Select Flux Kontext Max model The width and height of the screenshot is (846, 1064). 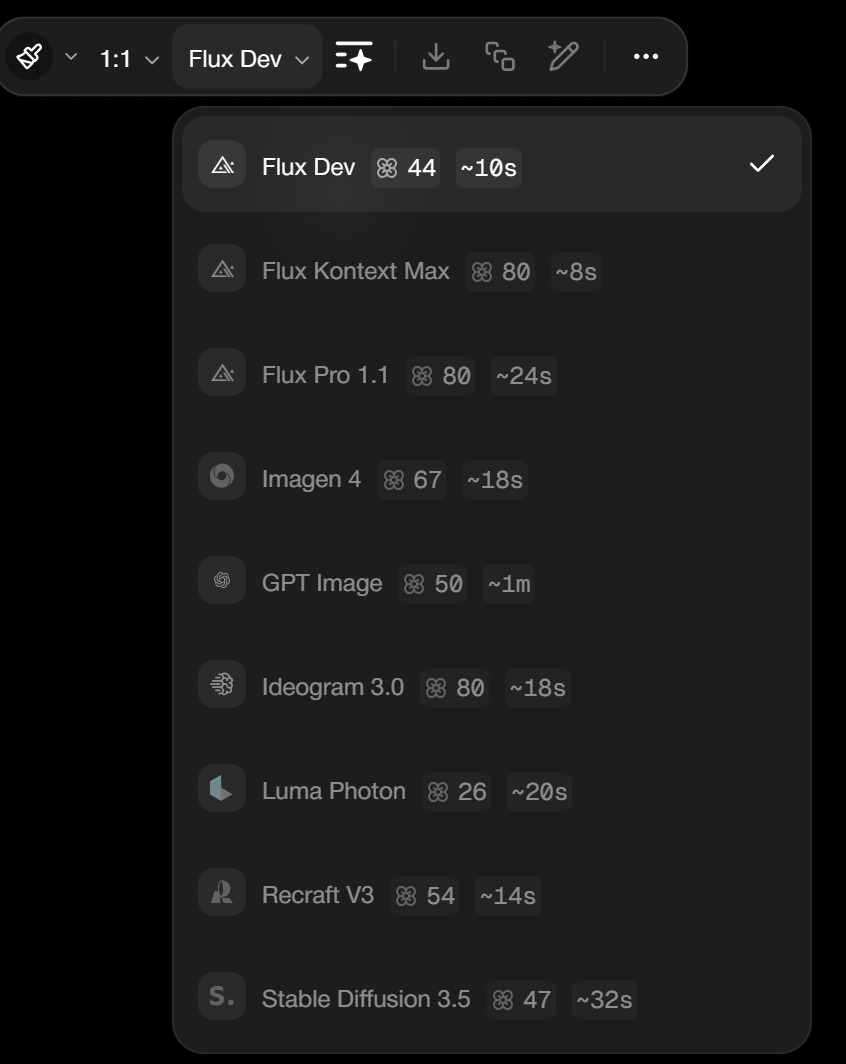coord(355,271)
